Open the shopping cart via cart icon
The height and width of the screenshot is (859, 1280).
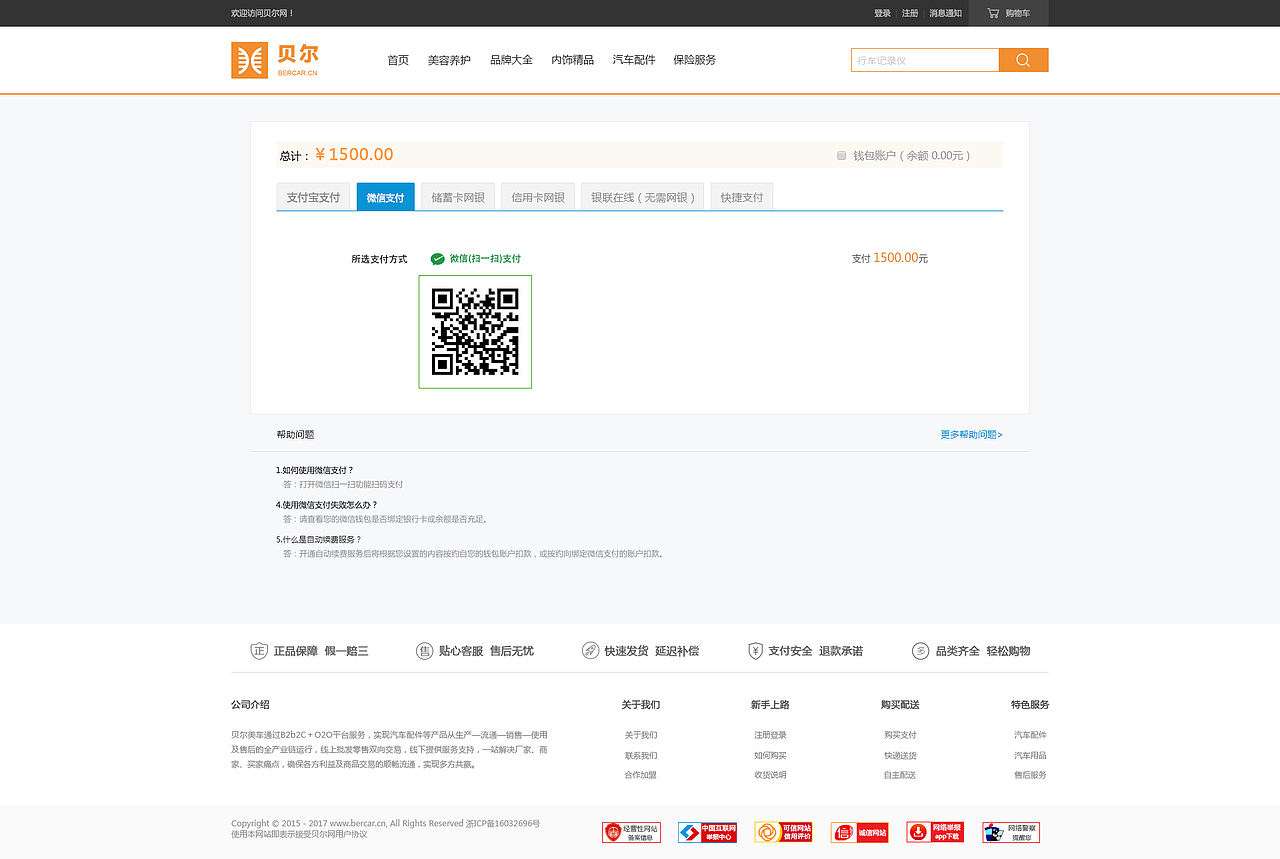[1007, 13]
